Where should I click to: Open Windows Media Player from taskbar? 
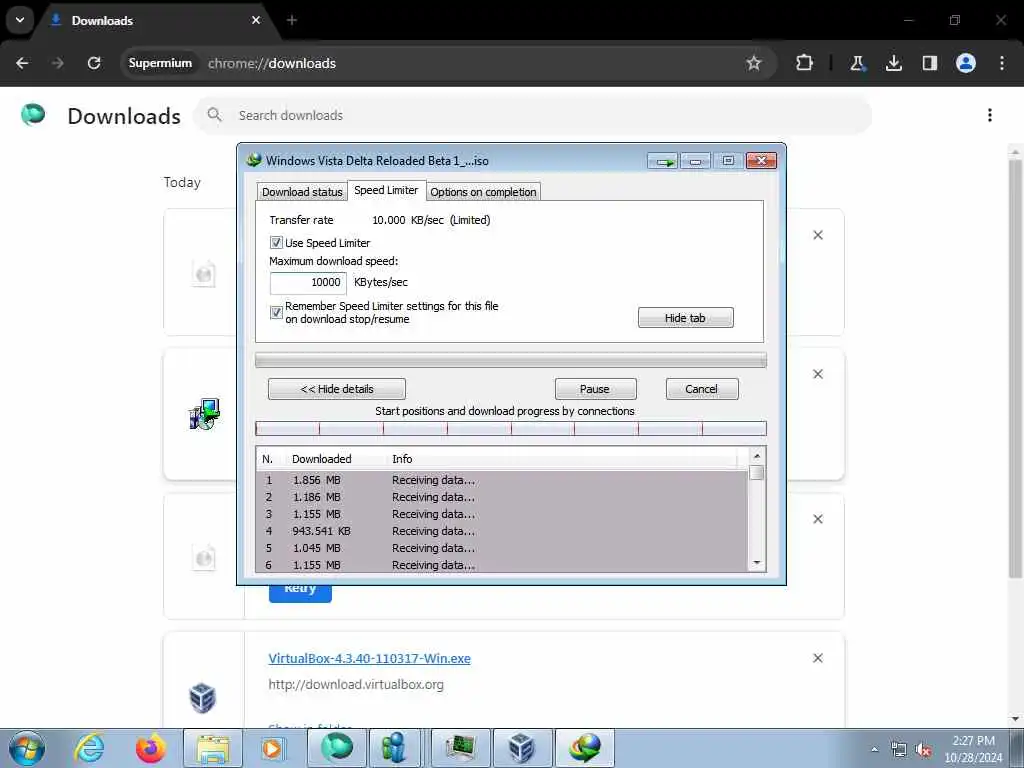(272, 748)
